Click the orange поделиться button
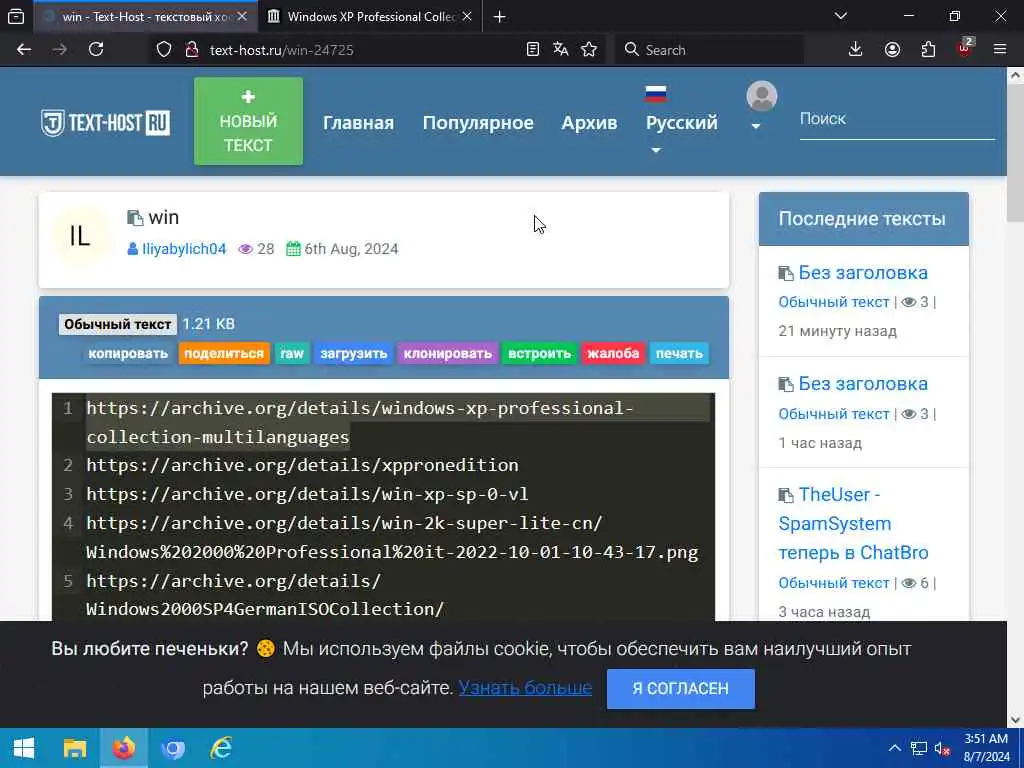This screenshot has width=1024, height=768. click(224, 353)
